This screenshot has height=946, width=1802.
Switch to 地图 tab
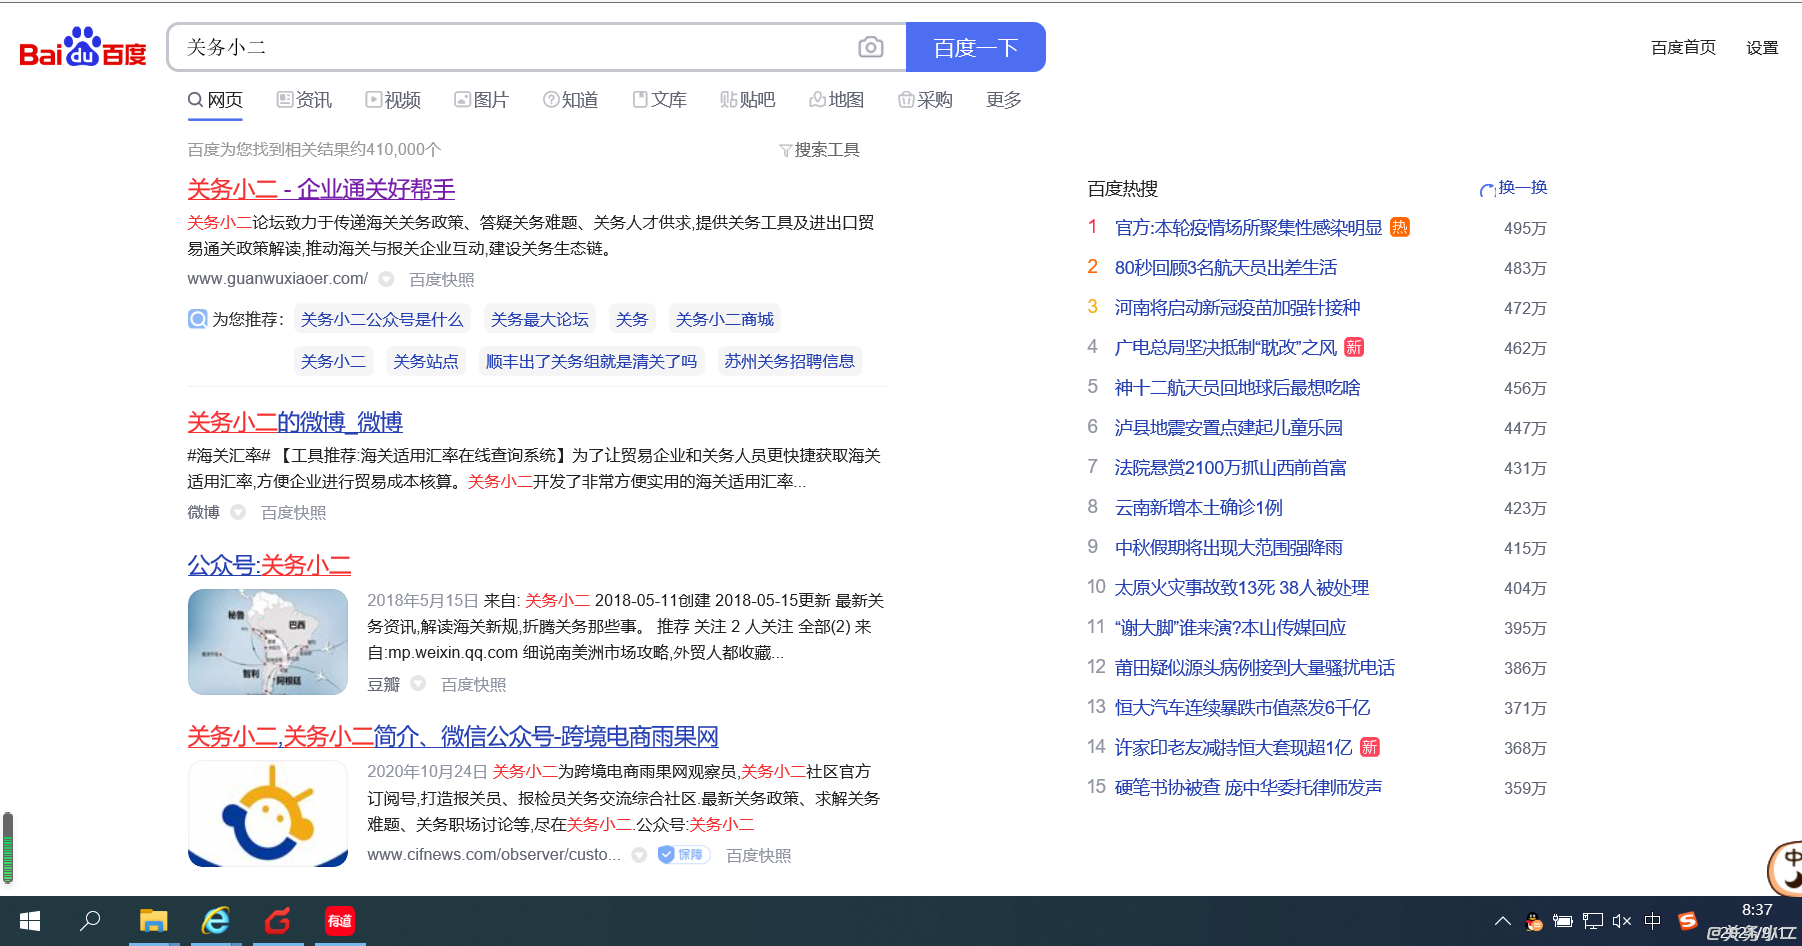tap(836, 100)
